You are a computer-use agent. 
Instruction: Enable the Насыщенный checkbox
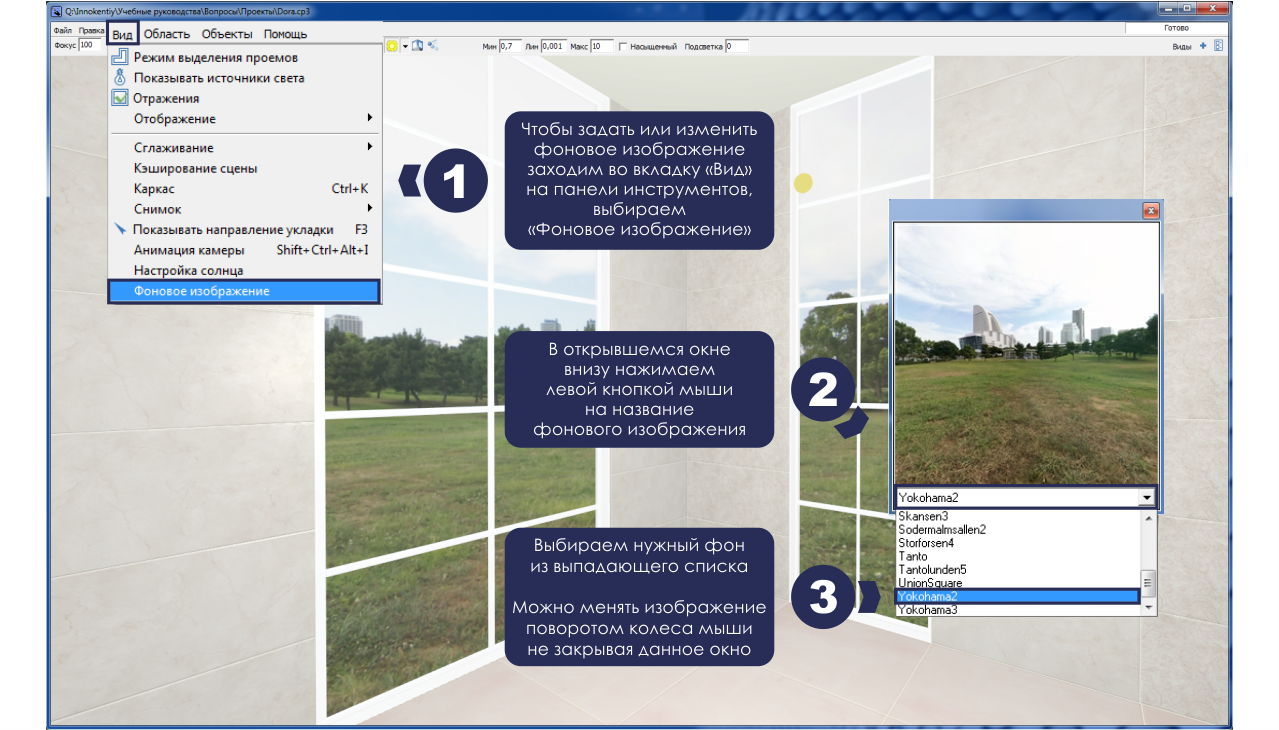pyautogui.click(x=623, y=47)
